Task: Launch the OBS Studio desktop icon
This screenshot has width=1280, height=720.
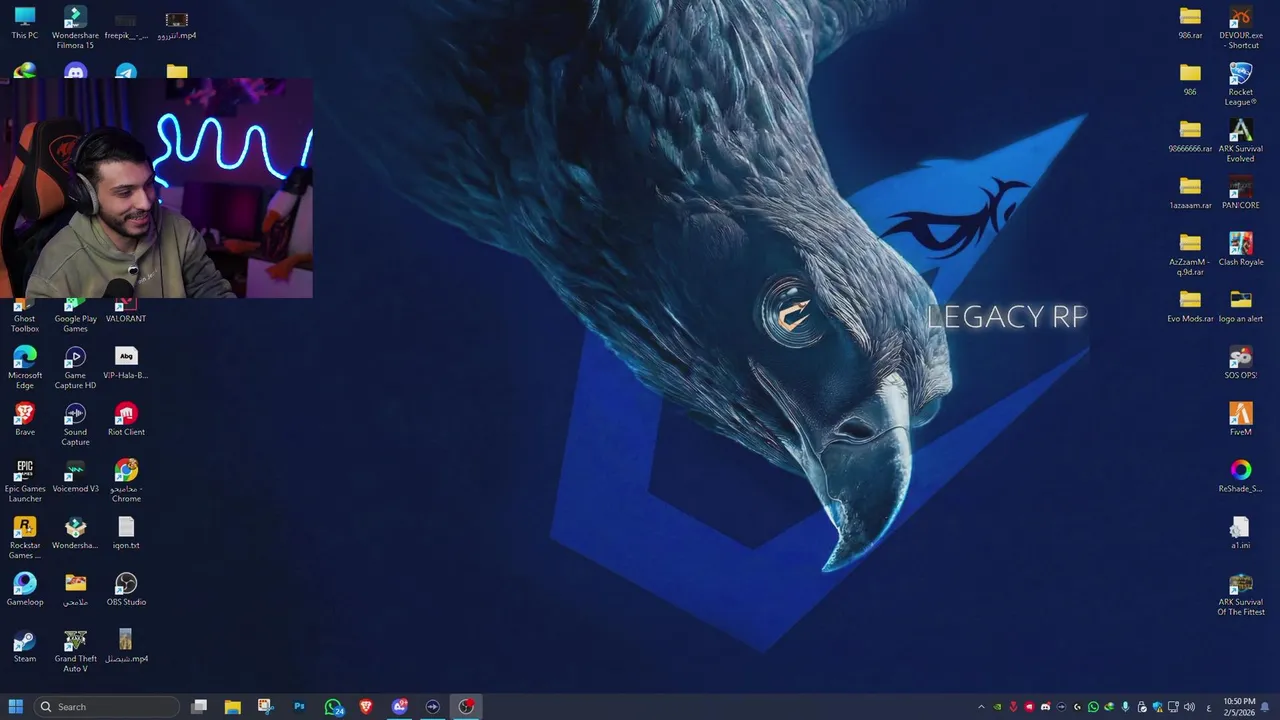Action: [126, 590]
